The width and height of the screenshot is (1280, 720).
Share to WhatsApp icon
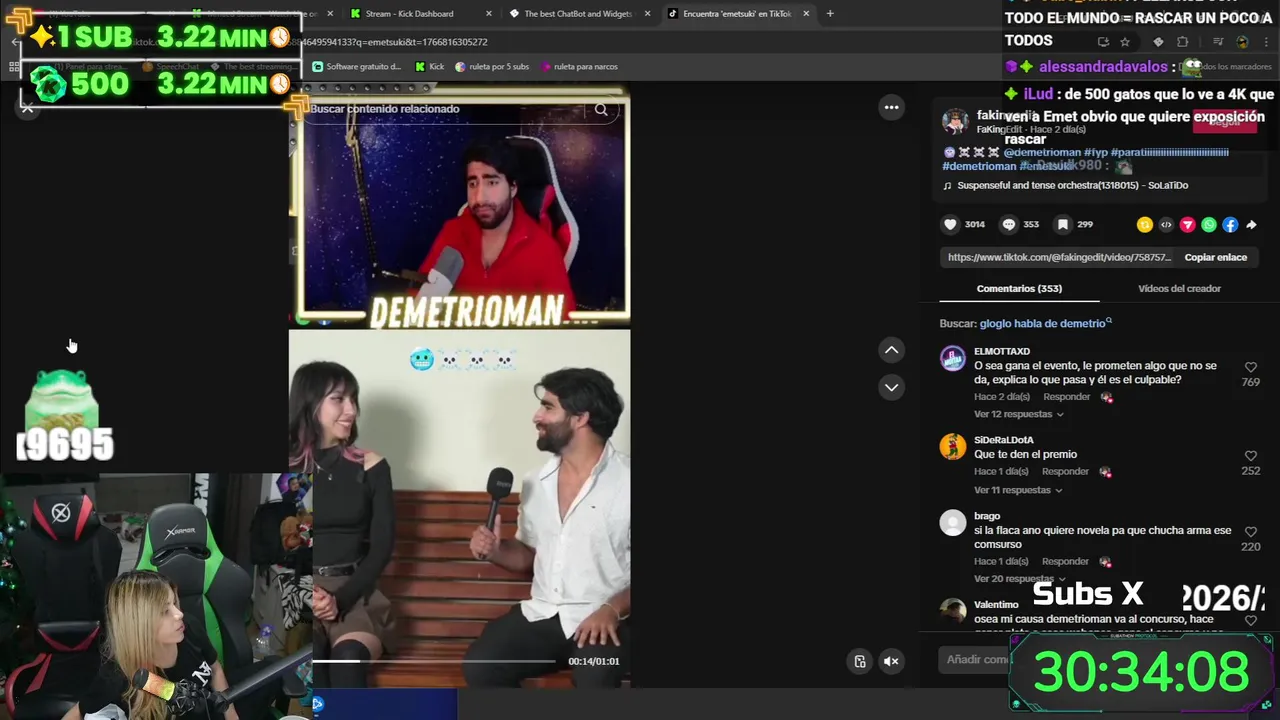1209,225
